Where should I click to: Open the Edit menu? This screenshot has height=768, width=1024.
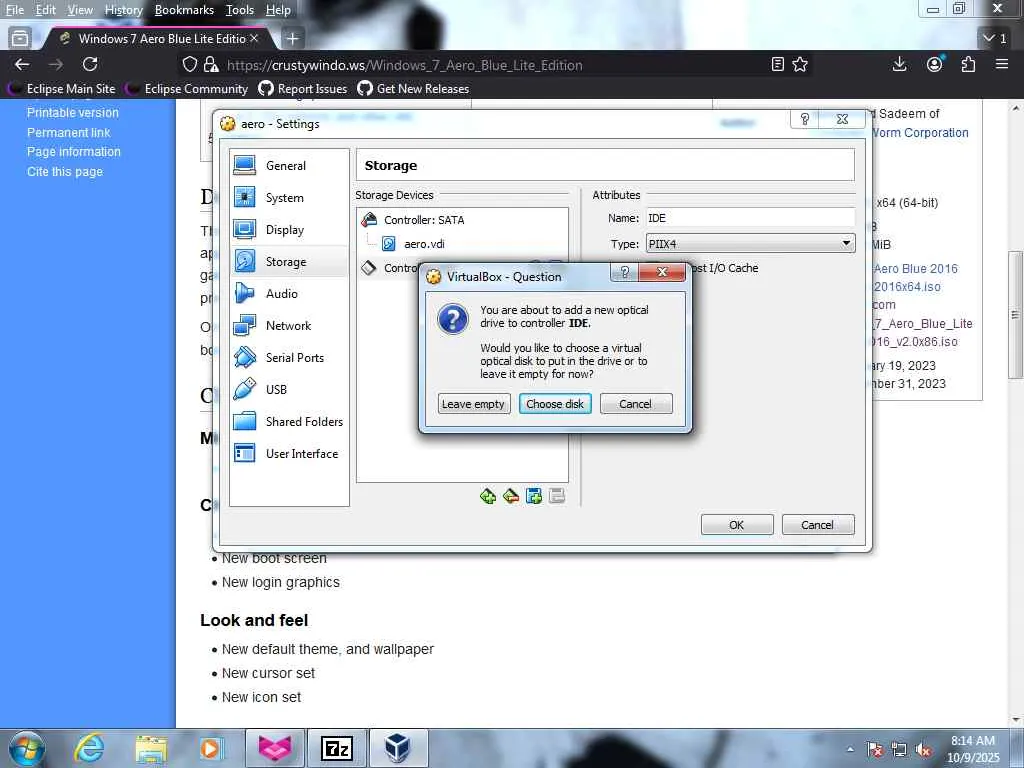coord(45,10)
